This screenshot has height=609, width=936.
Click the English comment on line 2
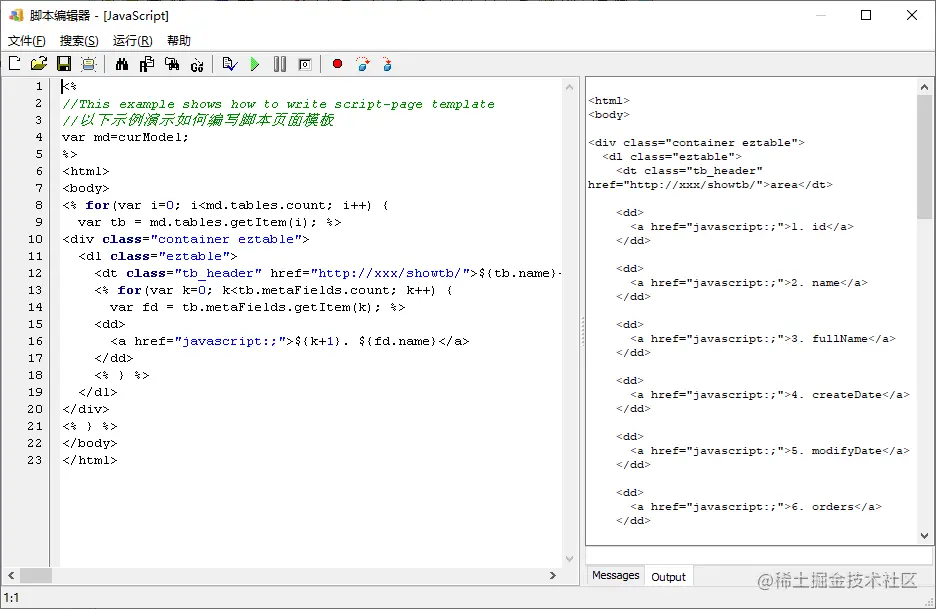tap(278, 103)
